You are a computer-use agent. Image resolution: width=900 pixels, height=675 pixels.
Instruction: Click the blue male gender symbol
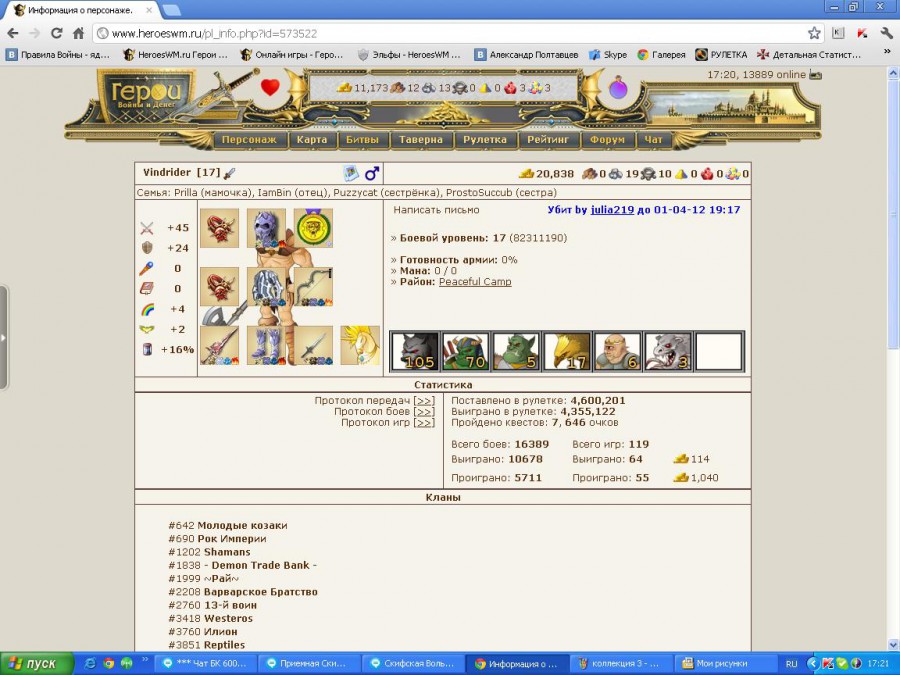372,174
